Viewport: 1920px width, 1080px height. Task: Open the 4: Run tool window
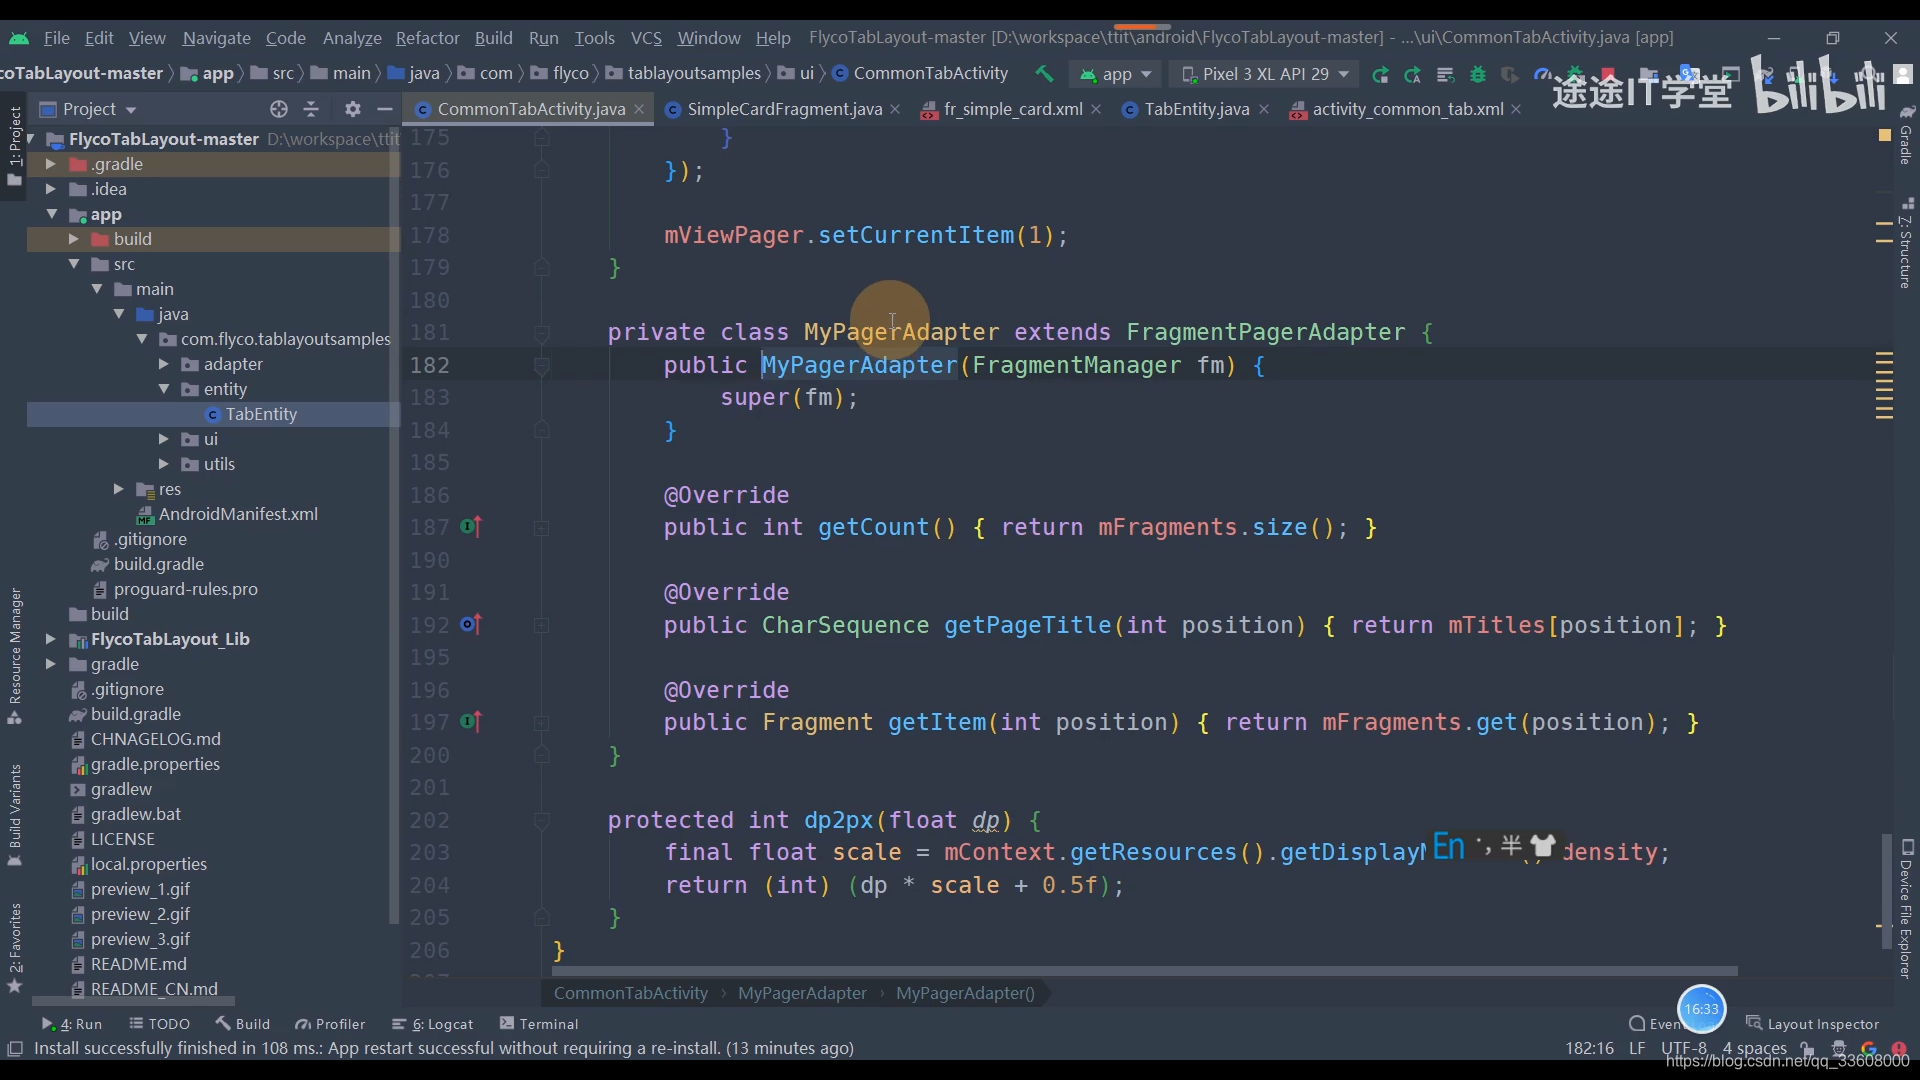pos(73,1024)
